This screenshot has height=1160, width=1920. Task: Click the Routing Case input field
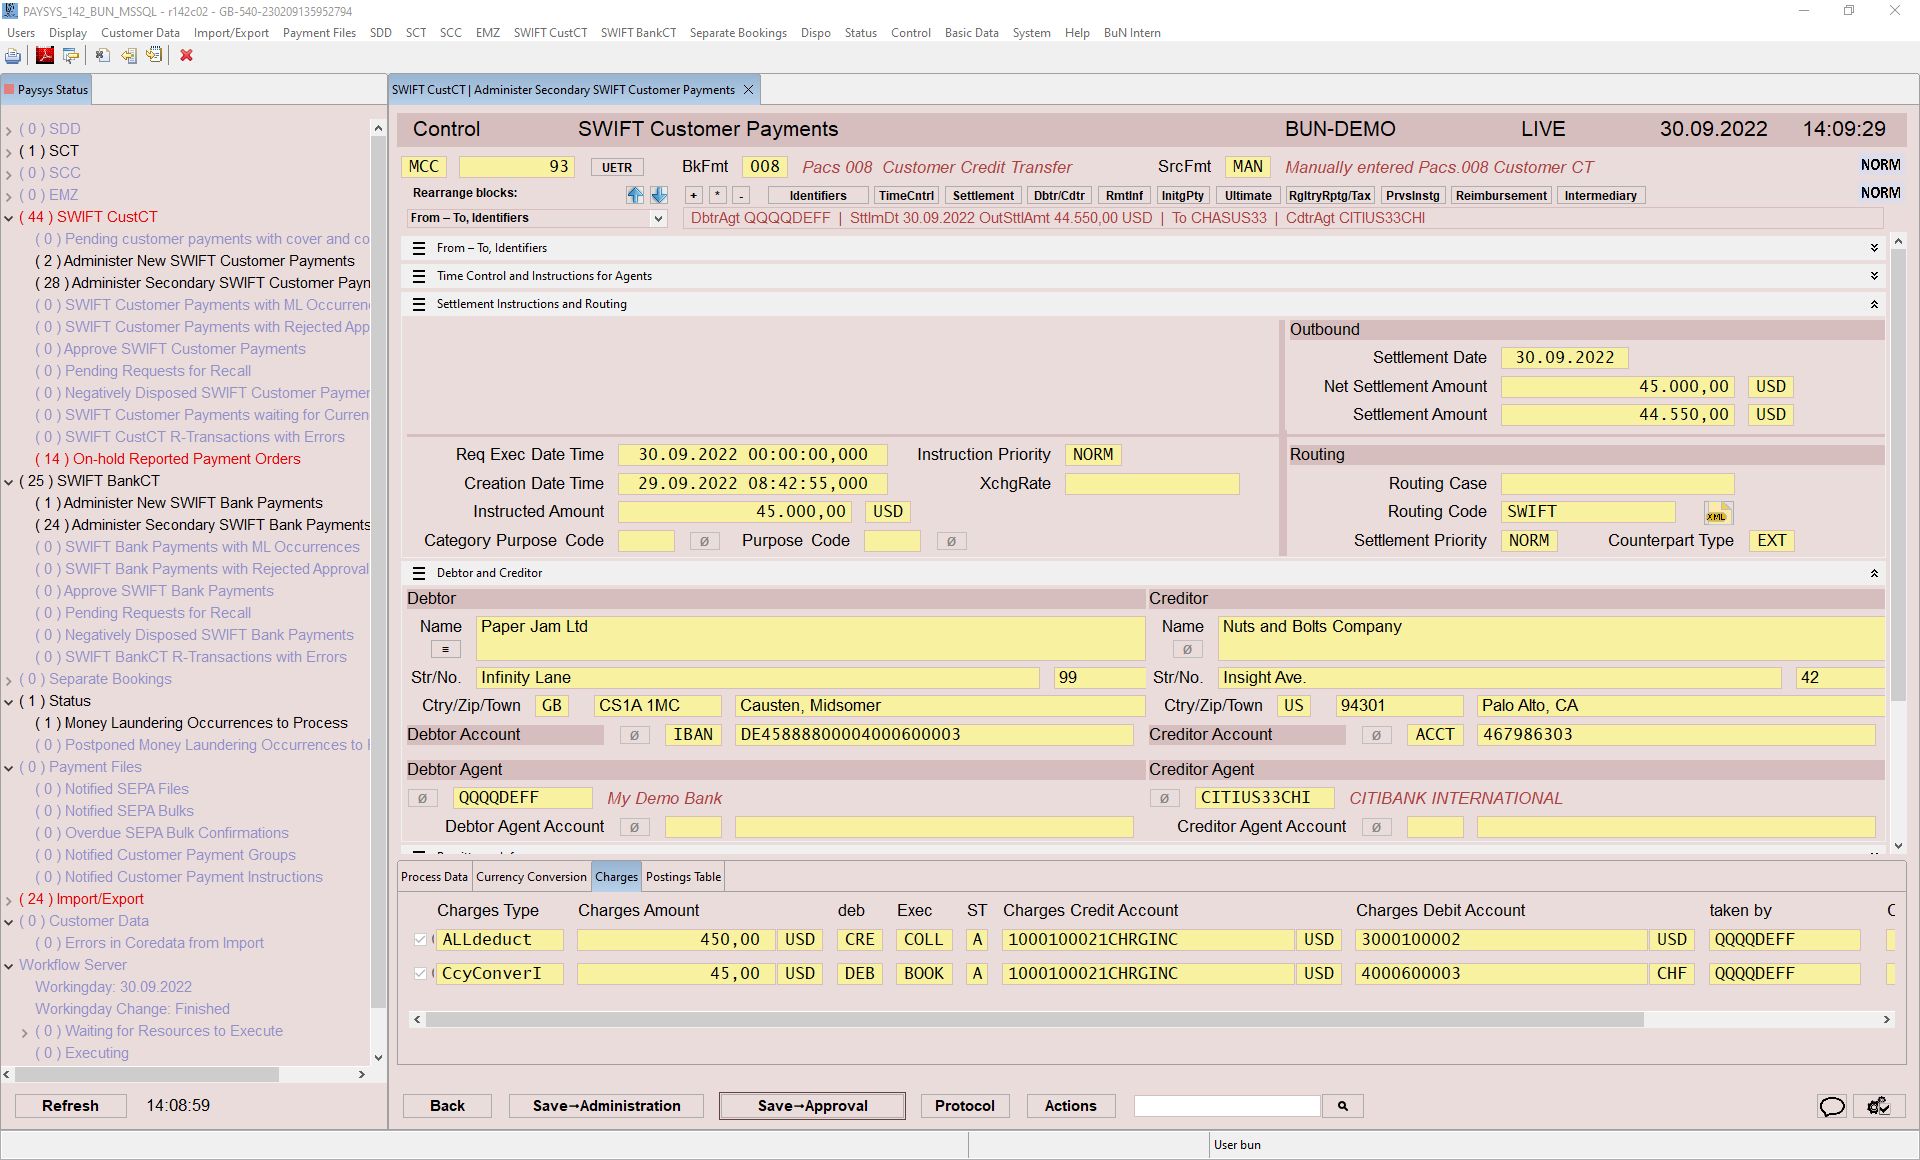pyautogui.click(x=1617, y=484)
